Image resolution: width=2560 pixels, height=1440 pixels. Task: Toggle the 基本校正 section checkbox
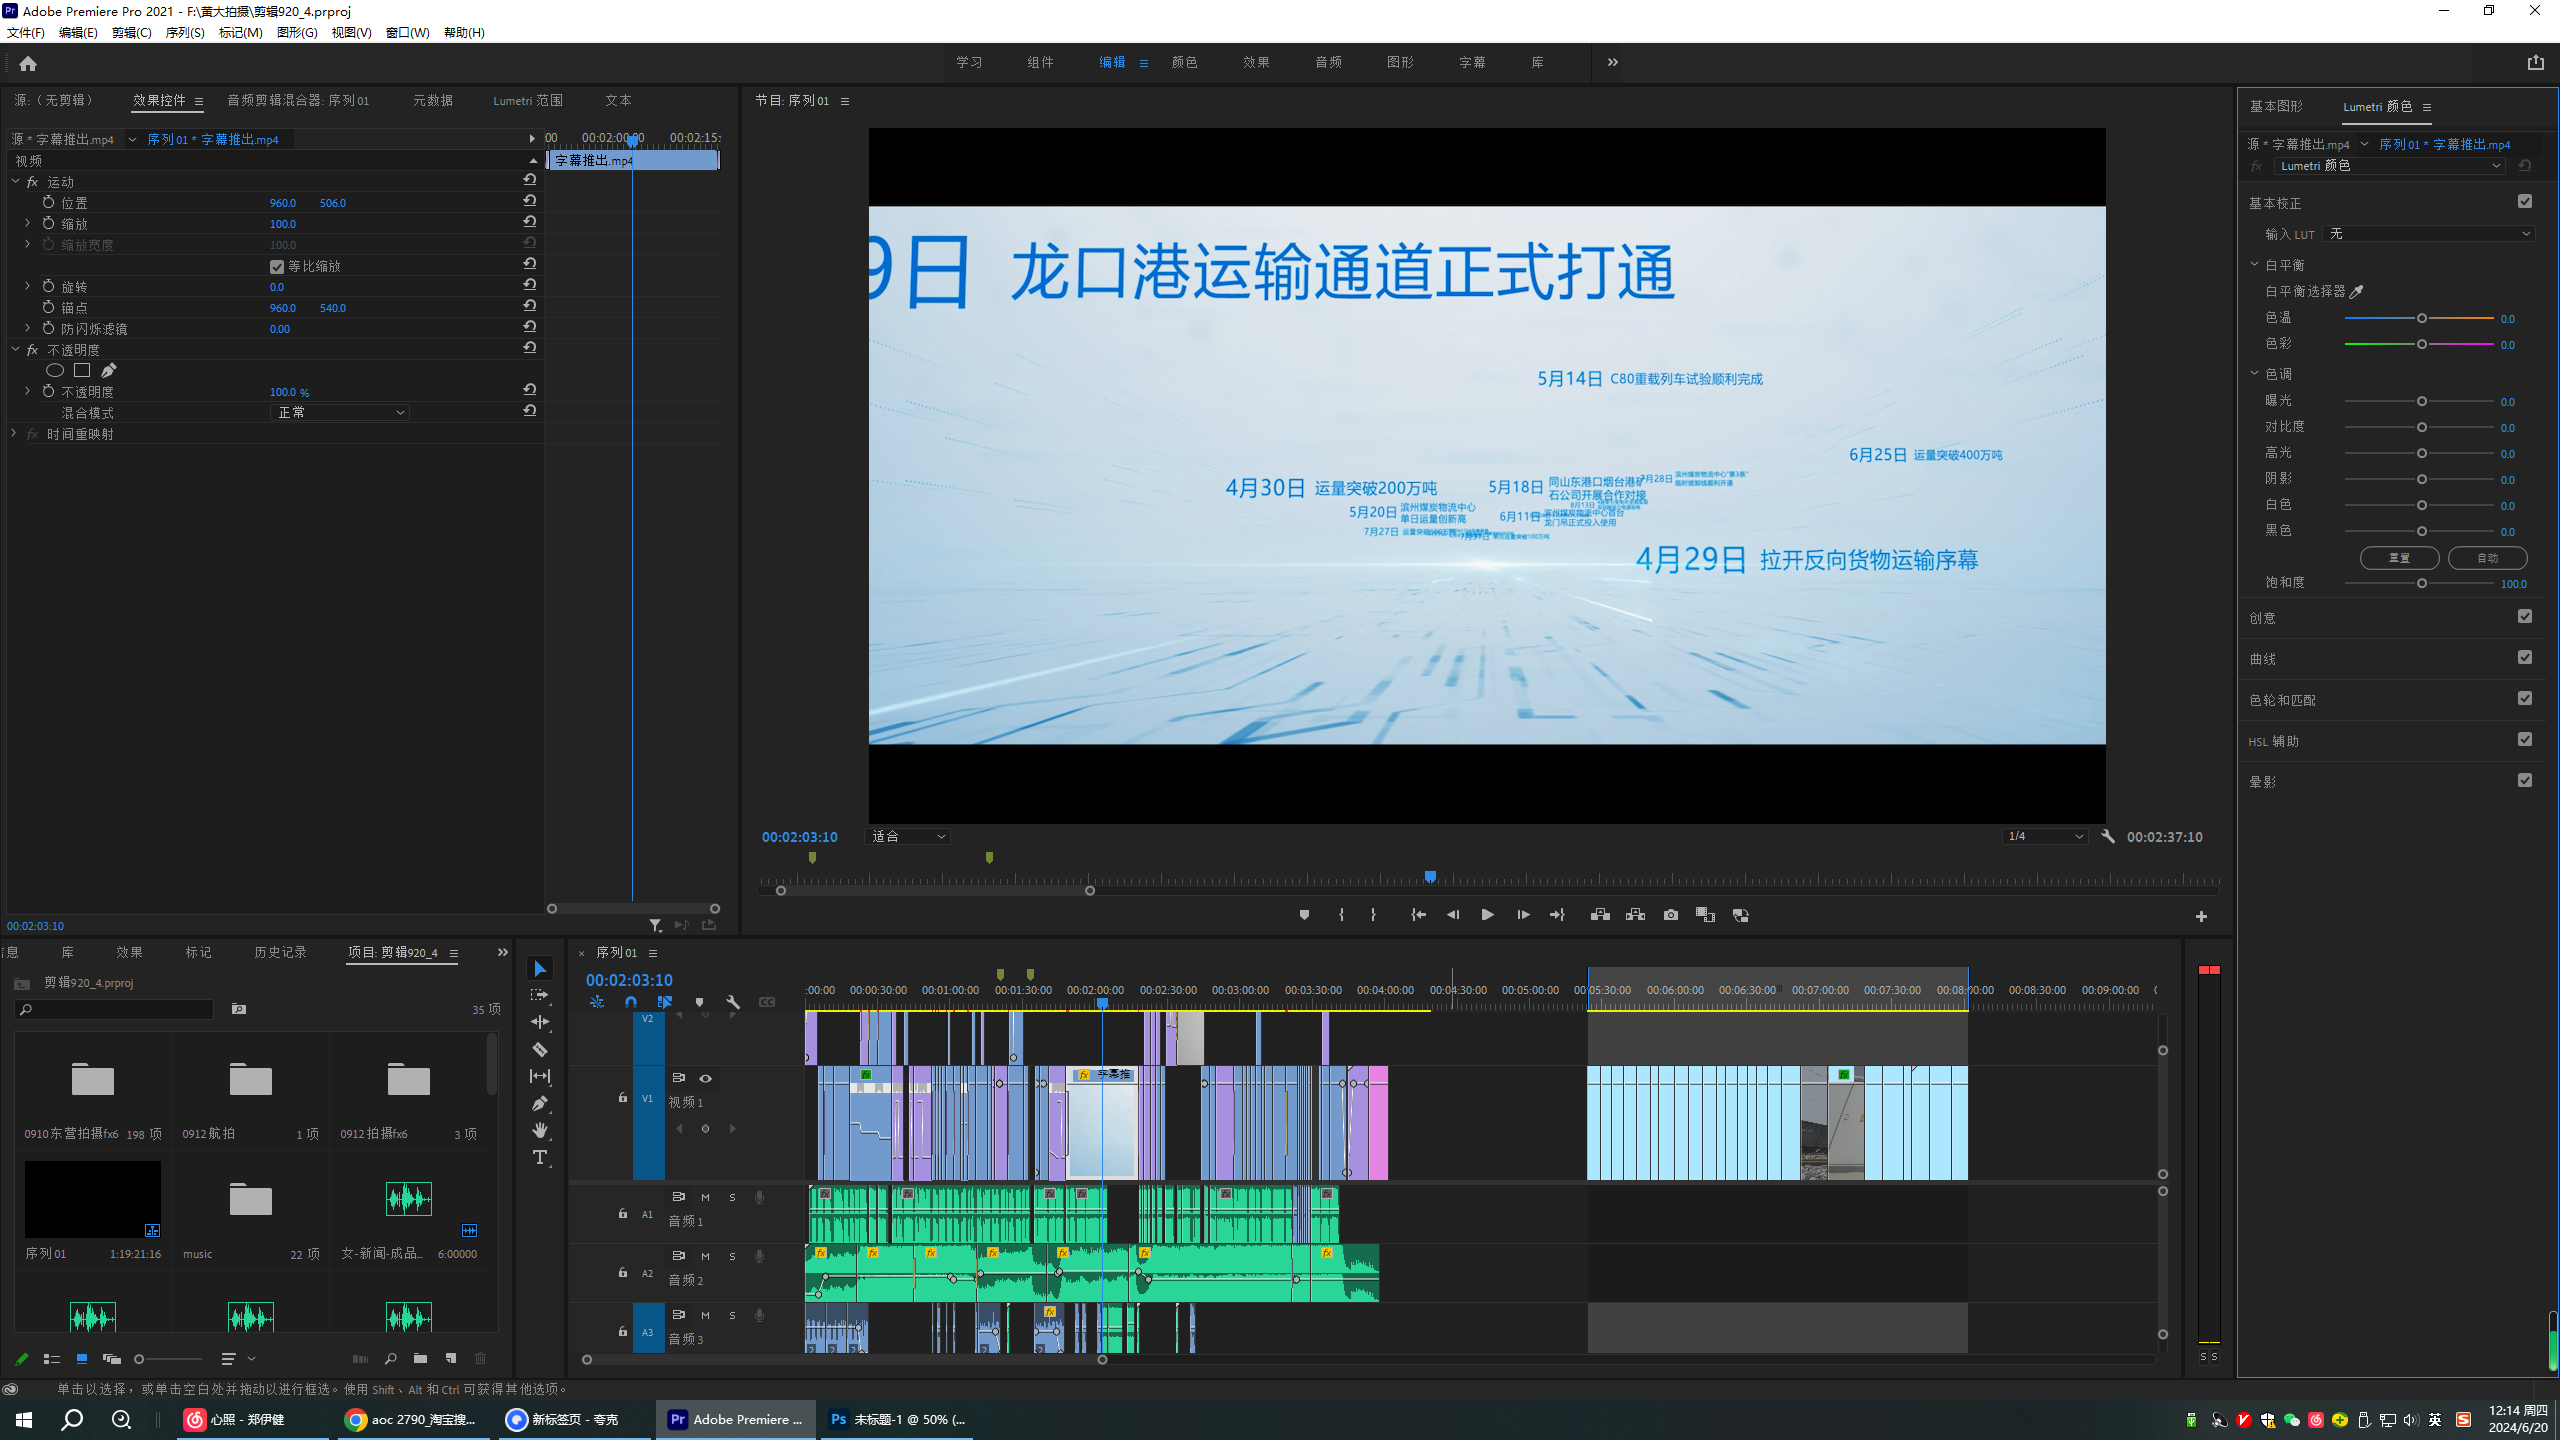2524,201
